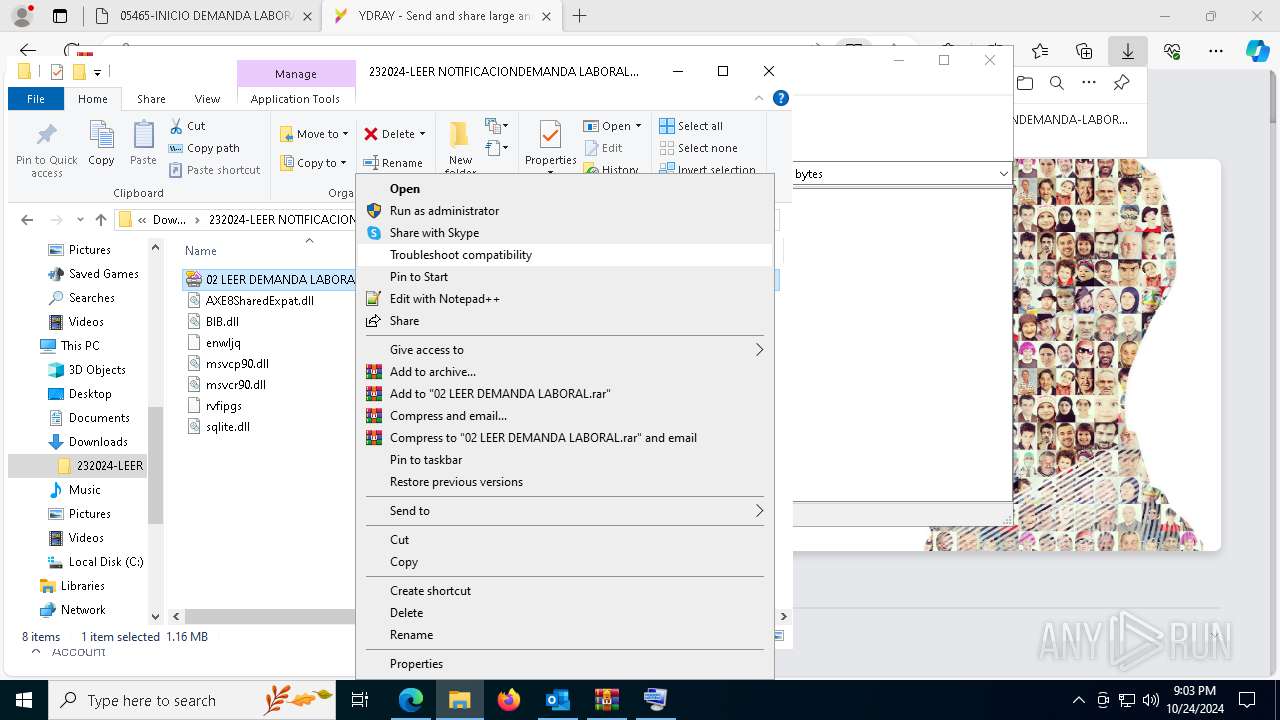The width and height of the screenshot is (1280, 720).
Task: Open Network in navigation pane
Action: click(83, 610)
